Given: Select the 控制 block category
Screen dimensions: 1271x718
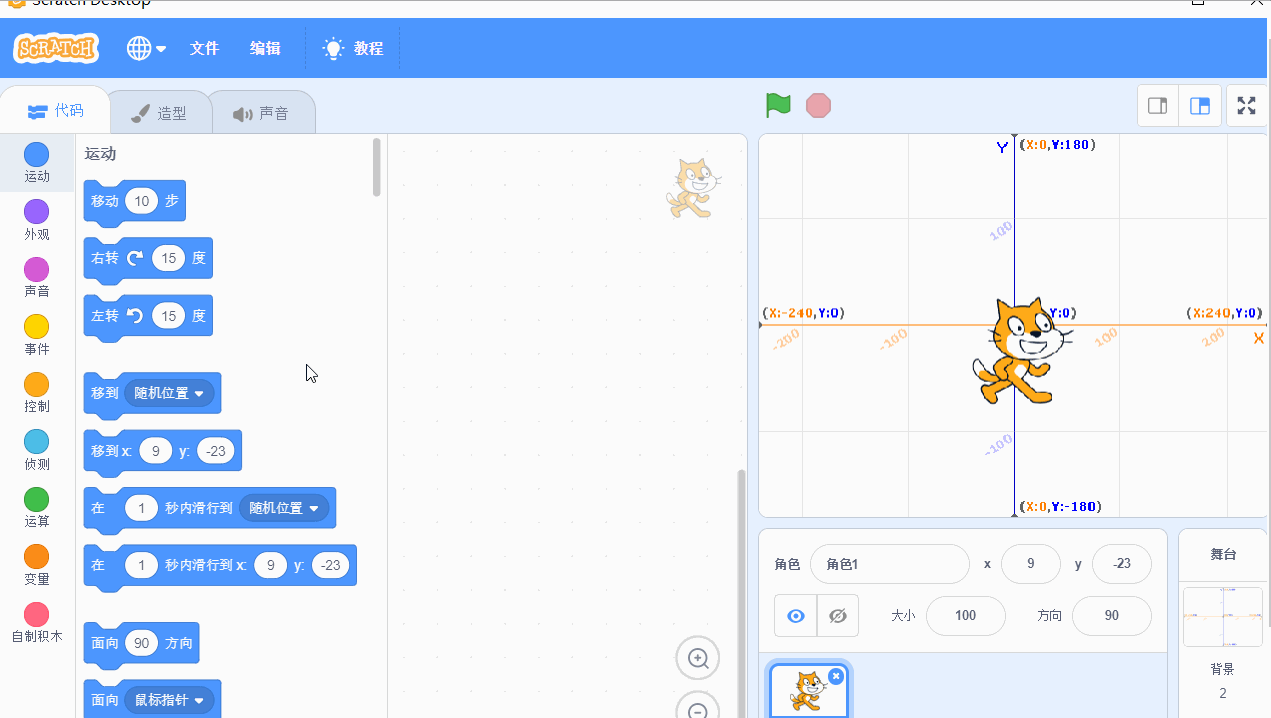Looking at the screenshot, I should 37,393.
